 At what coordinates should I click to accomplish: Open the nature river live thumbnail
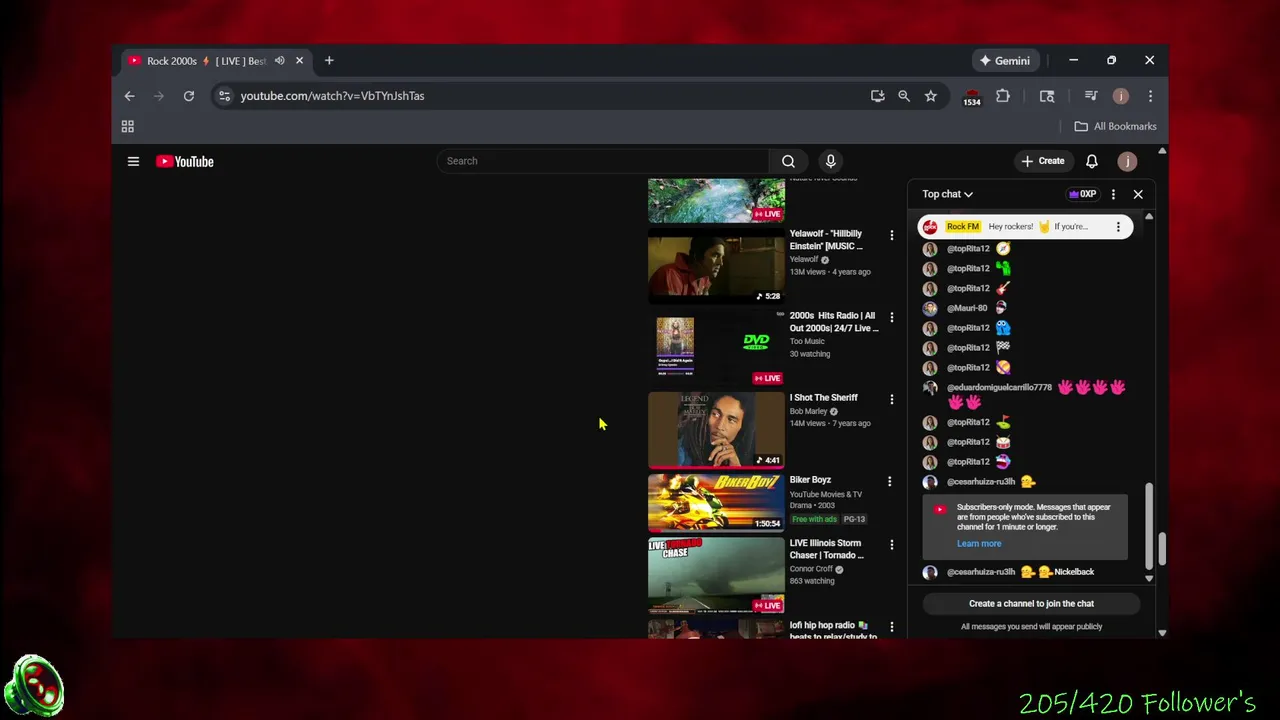(716, 200)
